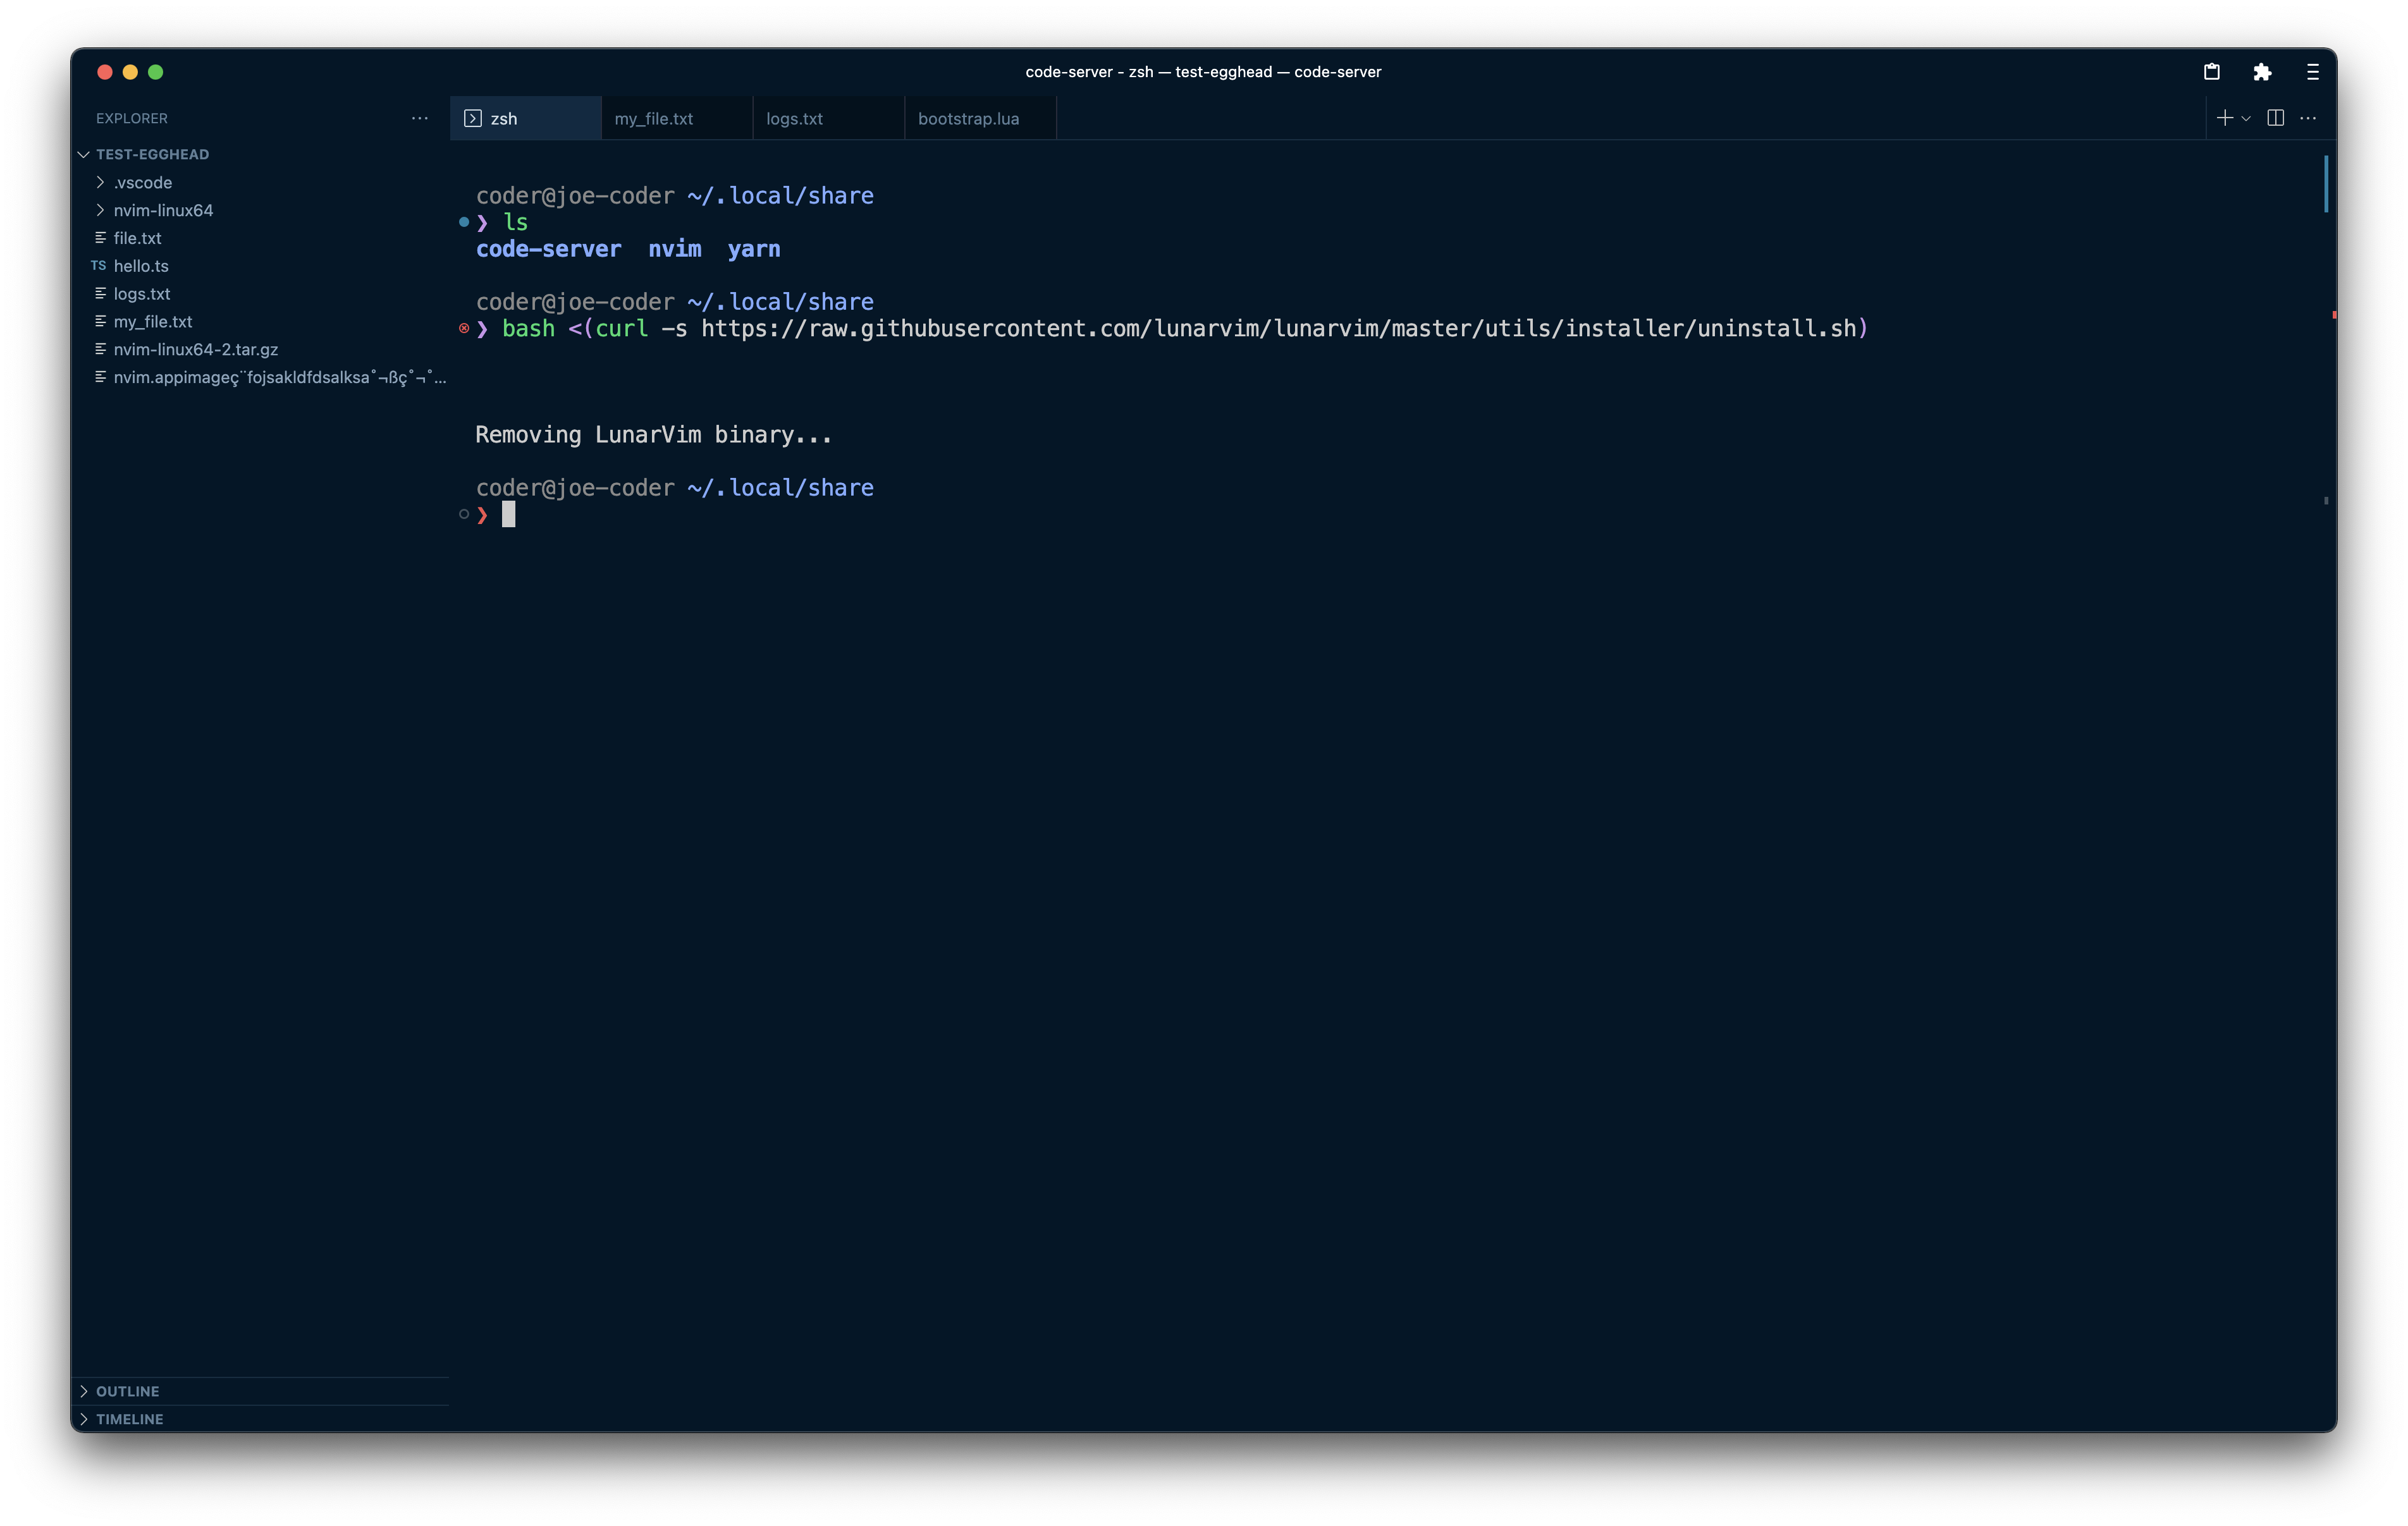
Task: Click the Explorer views-and-more-actions ellipsis icon
Action: 419,118
